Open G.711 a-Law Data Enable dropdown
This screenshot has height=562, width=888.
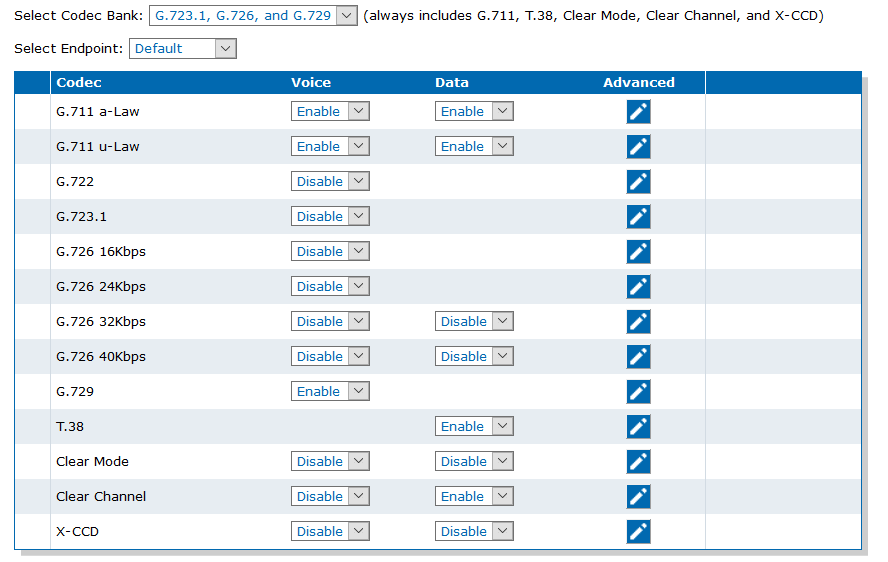pos(474,111)
